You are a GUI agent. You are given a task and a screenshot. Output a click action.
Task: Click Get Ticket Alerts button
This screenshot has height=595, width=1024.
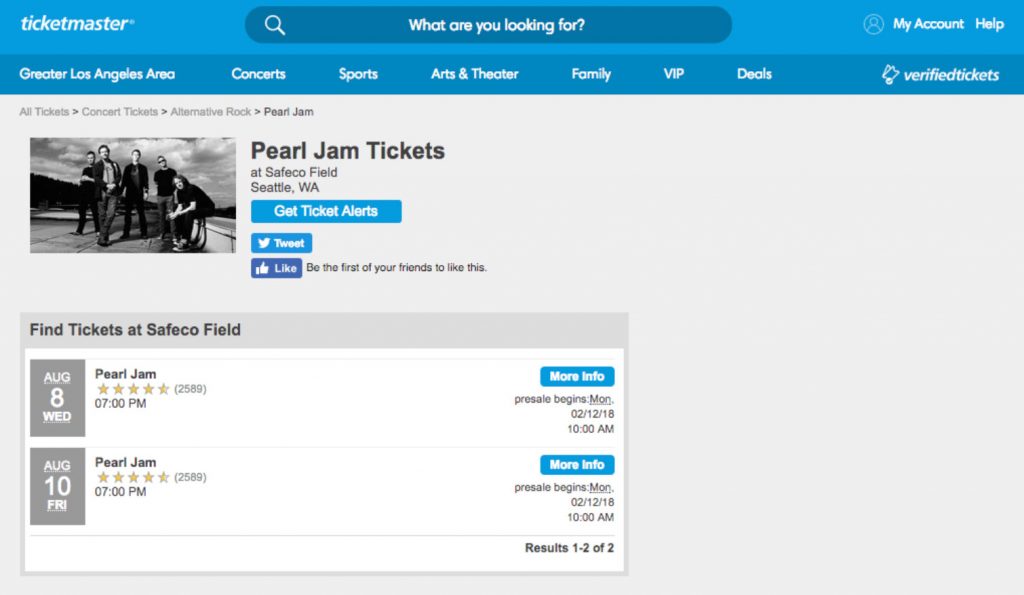(326, 211)
